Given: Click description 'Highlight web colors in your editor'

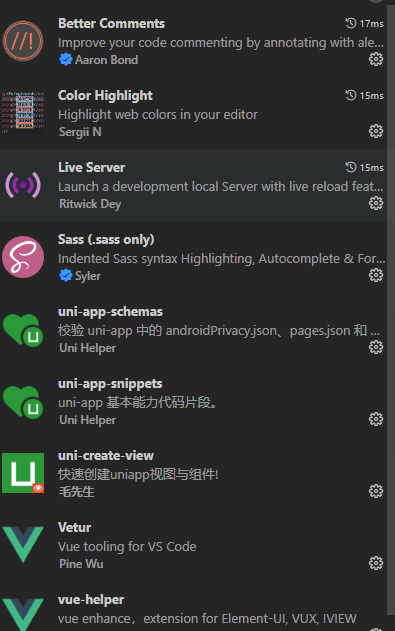Looking at the screenshot, I should coord(158,115).
